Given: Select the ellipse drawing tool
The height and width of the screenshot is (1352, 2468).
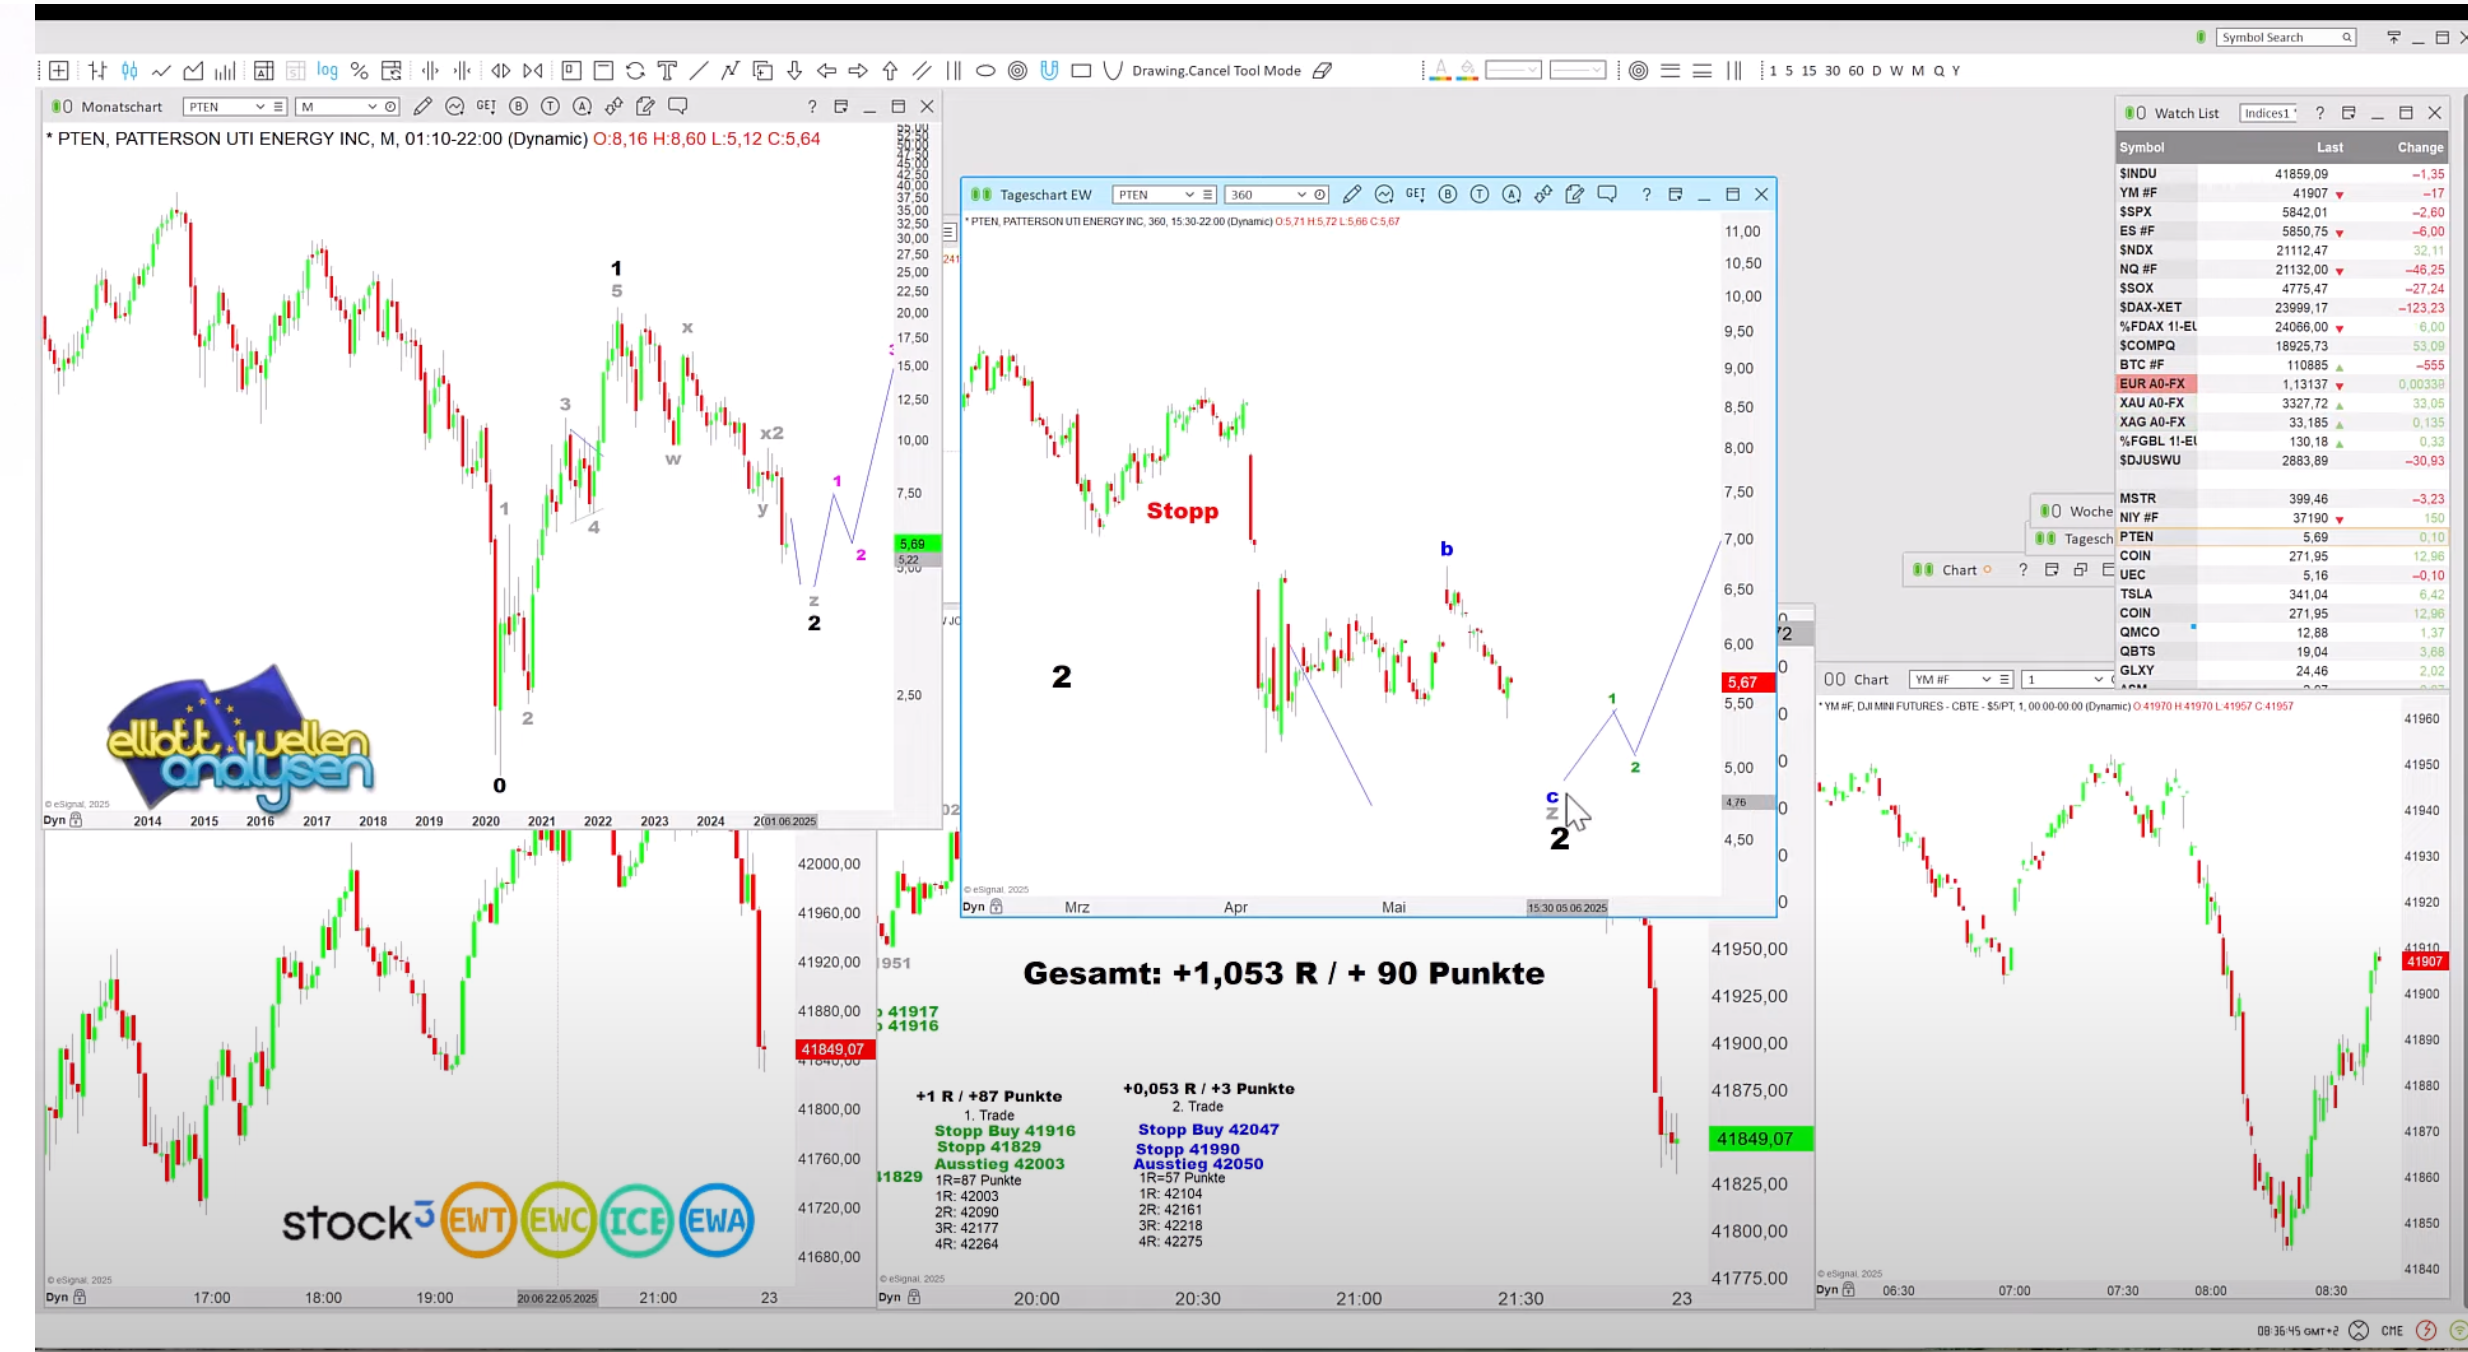Looking at the screenshot, I should click(x=985, y=70).
